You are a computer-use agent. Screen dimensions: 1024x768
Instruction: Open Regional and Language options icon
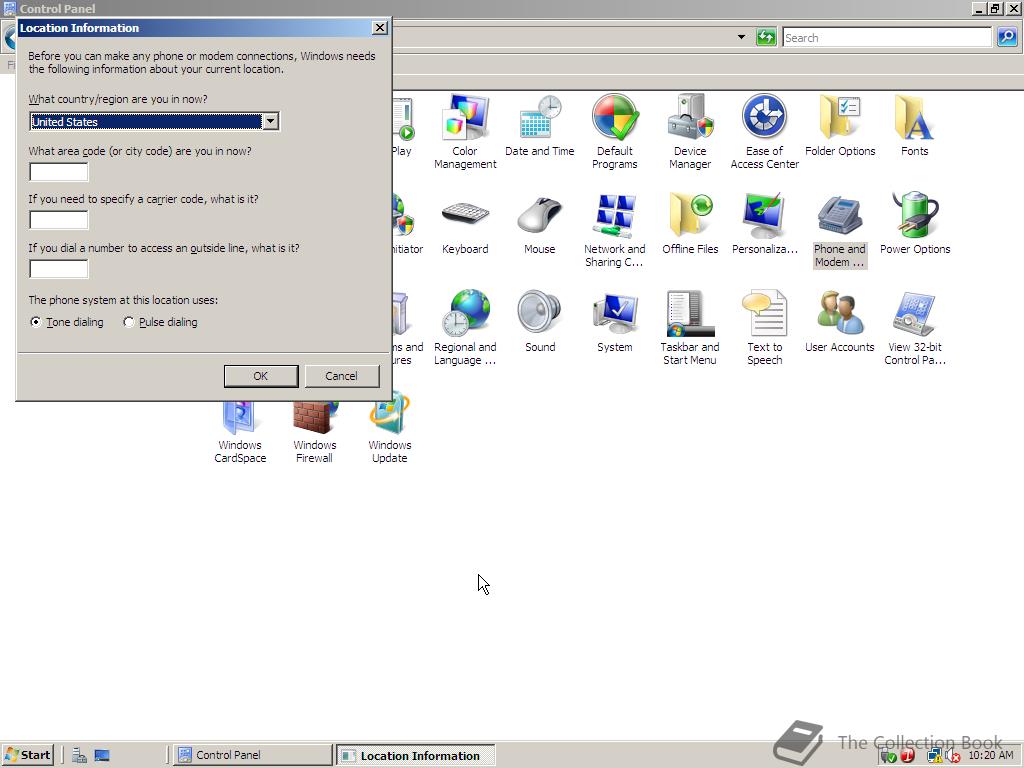(465, 328)
